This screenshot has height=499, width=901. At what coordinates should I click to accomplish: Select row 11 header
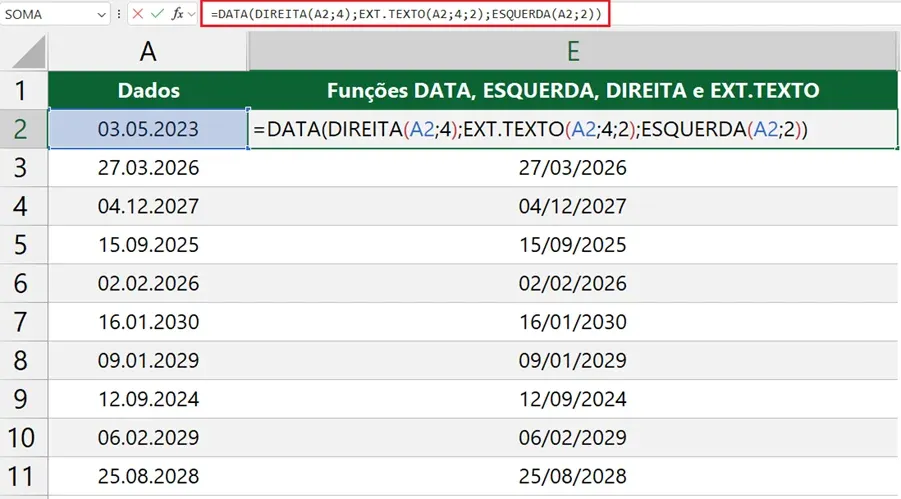click(x=24, y=476)
